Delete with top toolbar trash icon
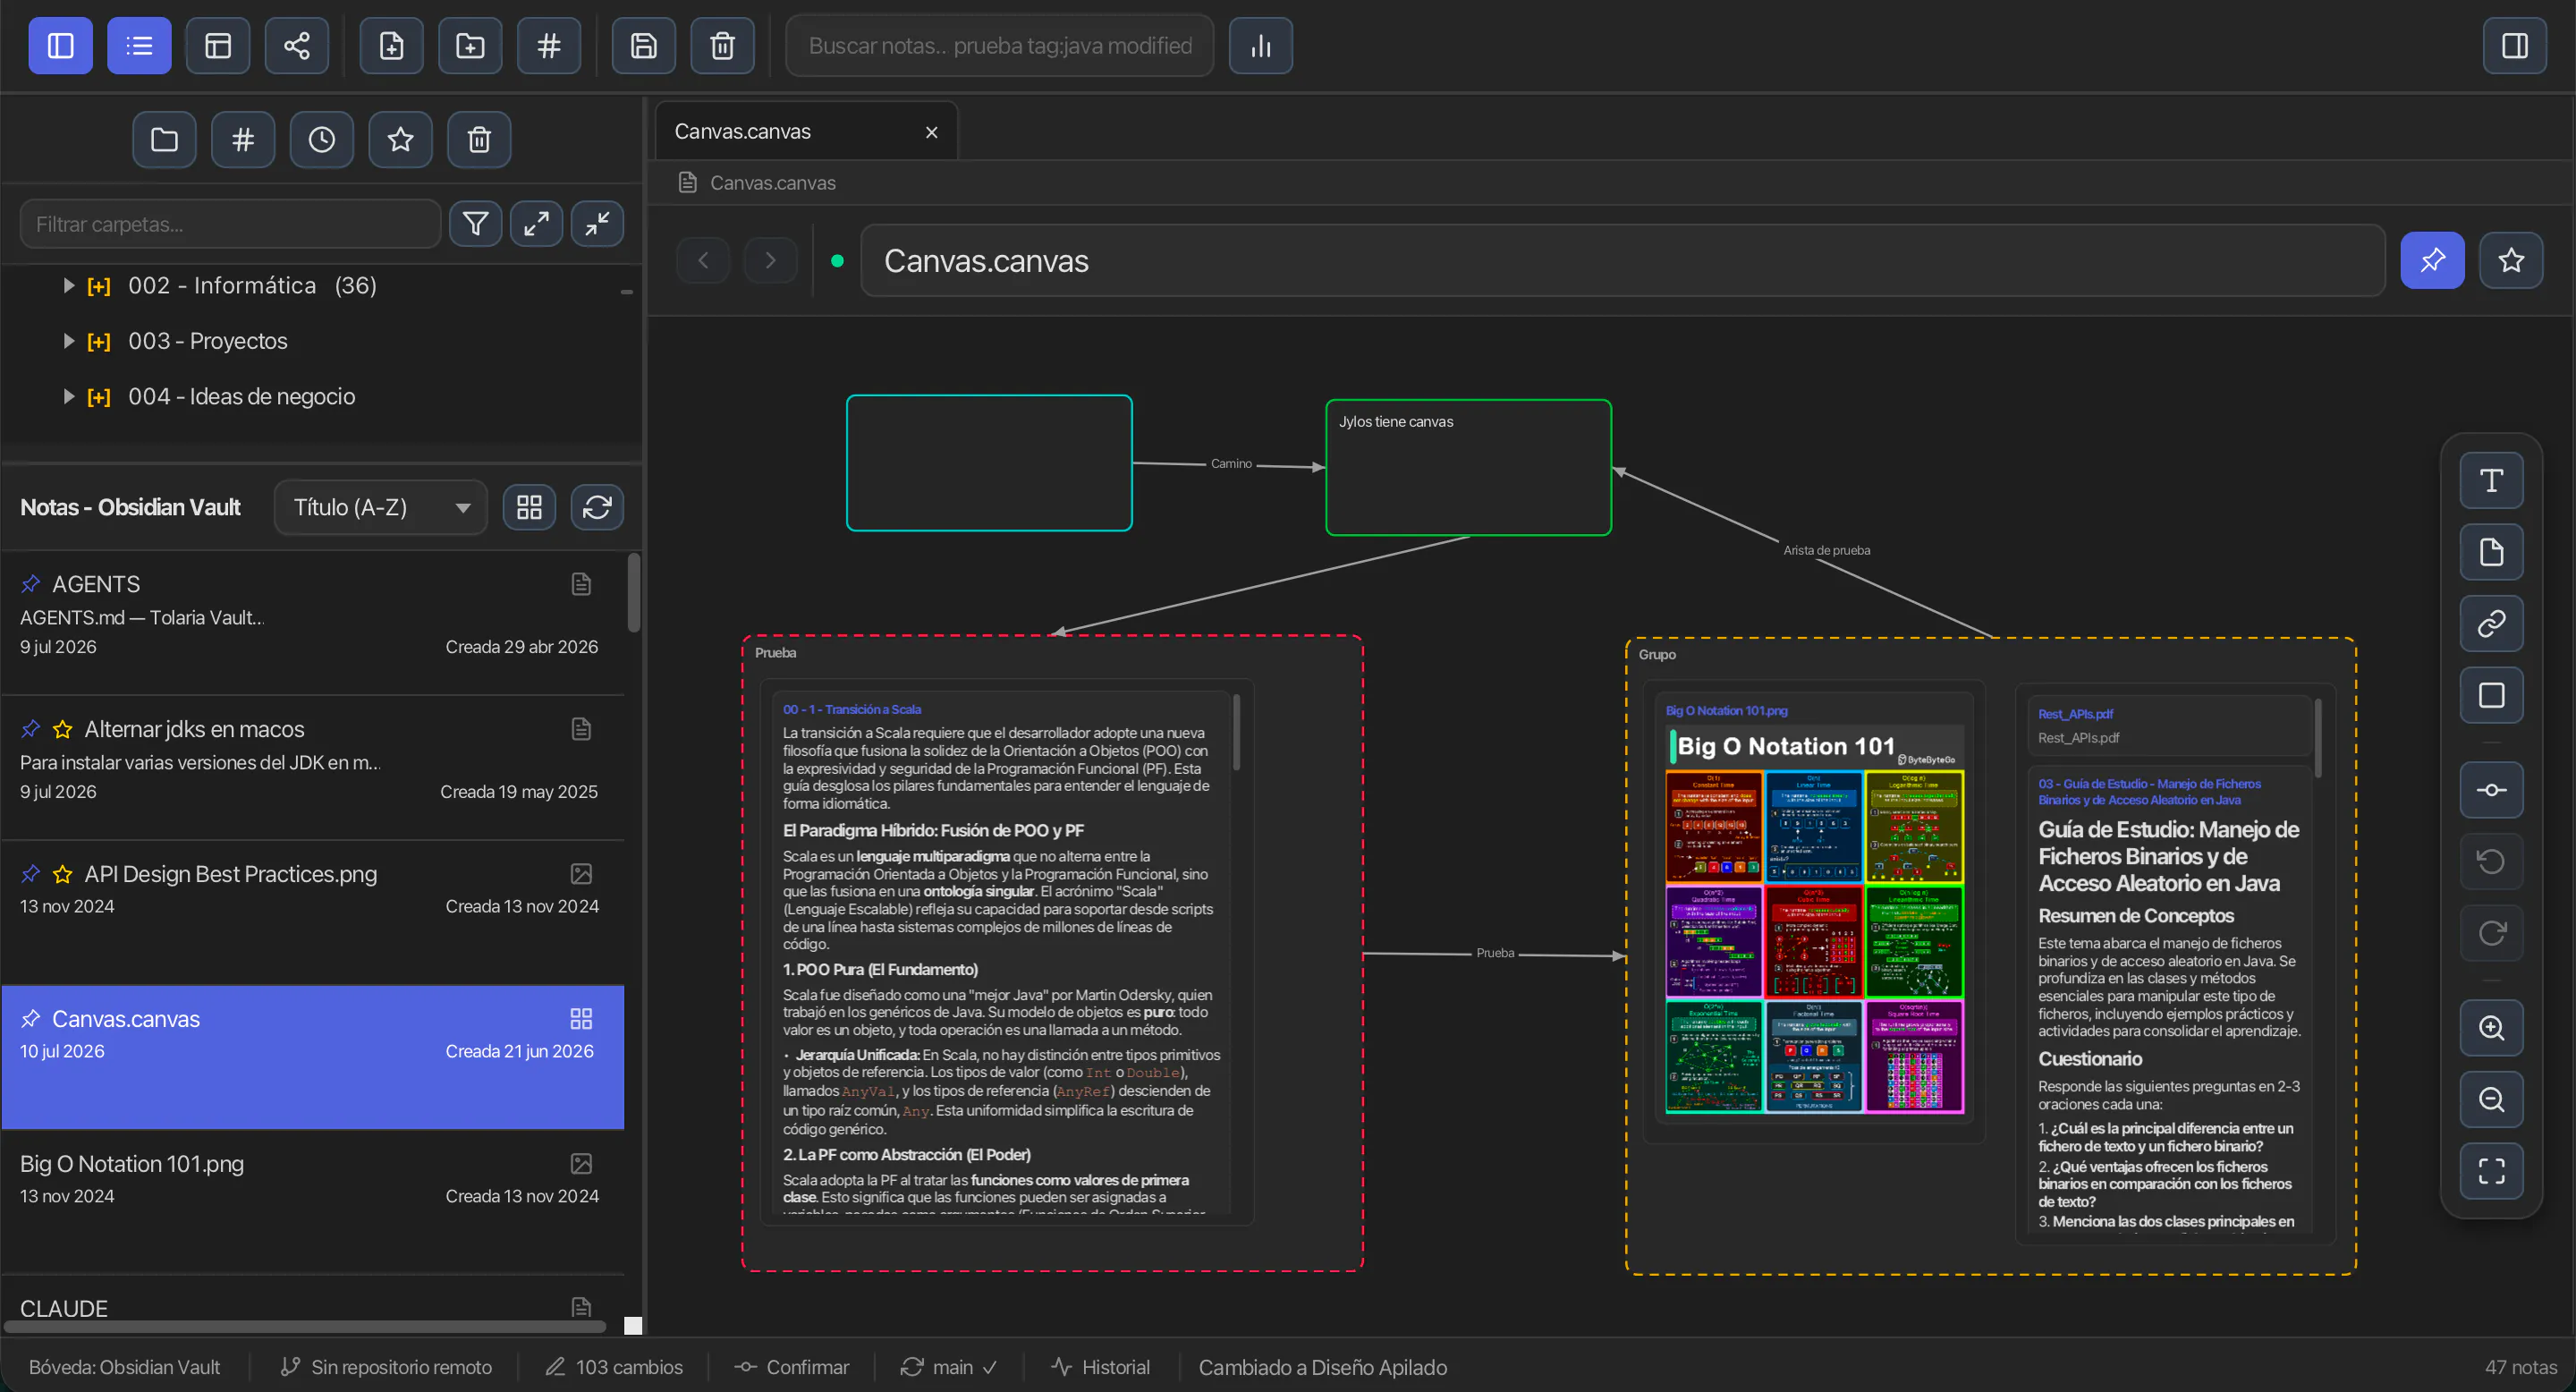 [723, 46]
